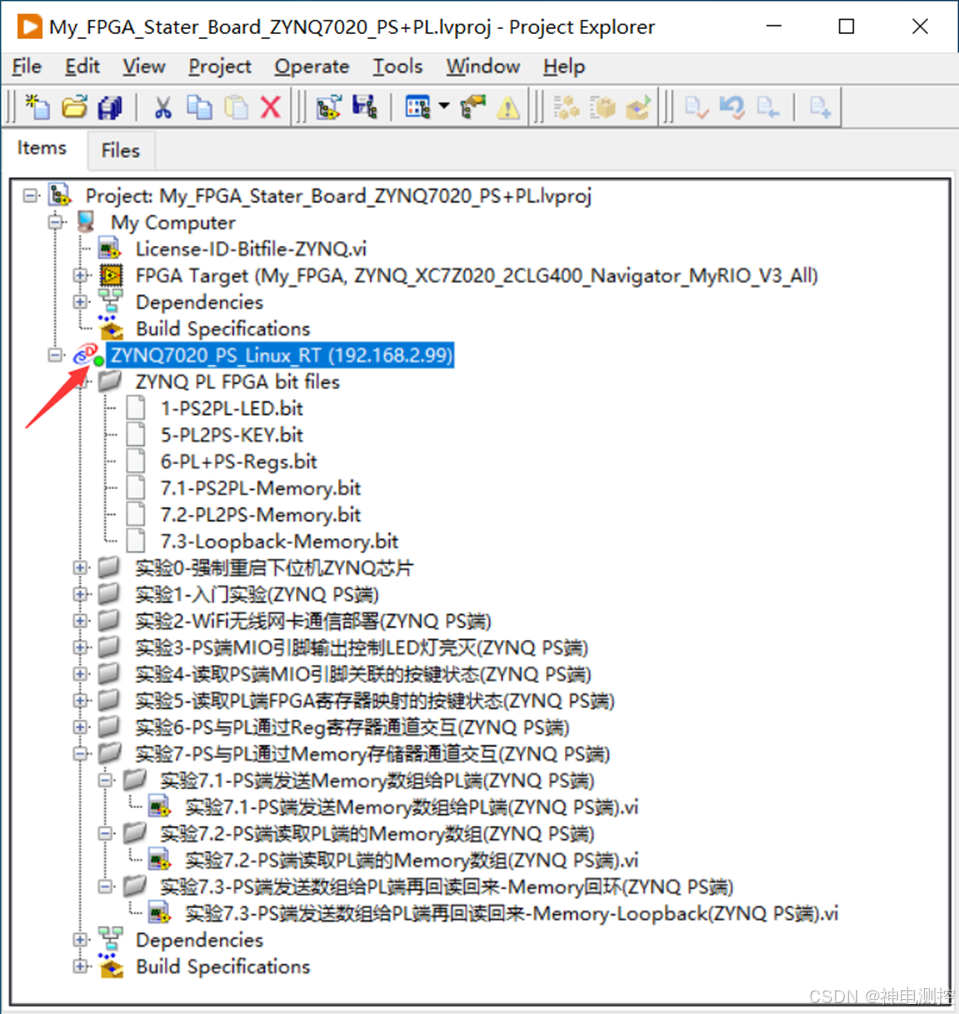This screenshot has height=1014, width=959.
Task: Switch to the Files tab
Action: point(120,151)
